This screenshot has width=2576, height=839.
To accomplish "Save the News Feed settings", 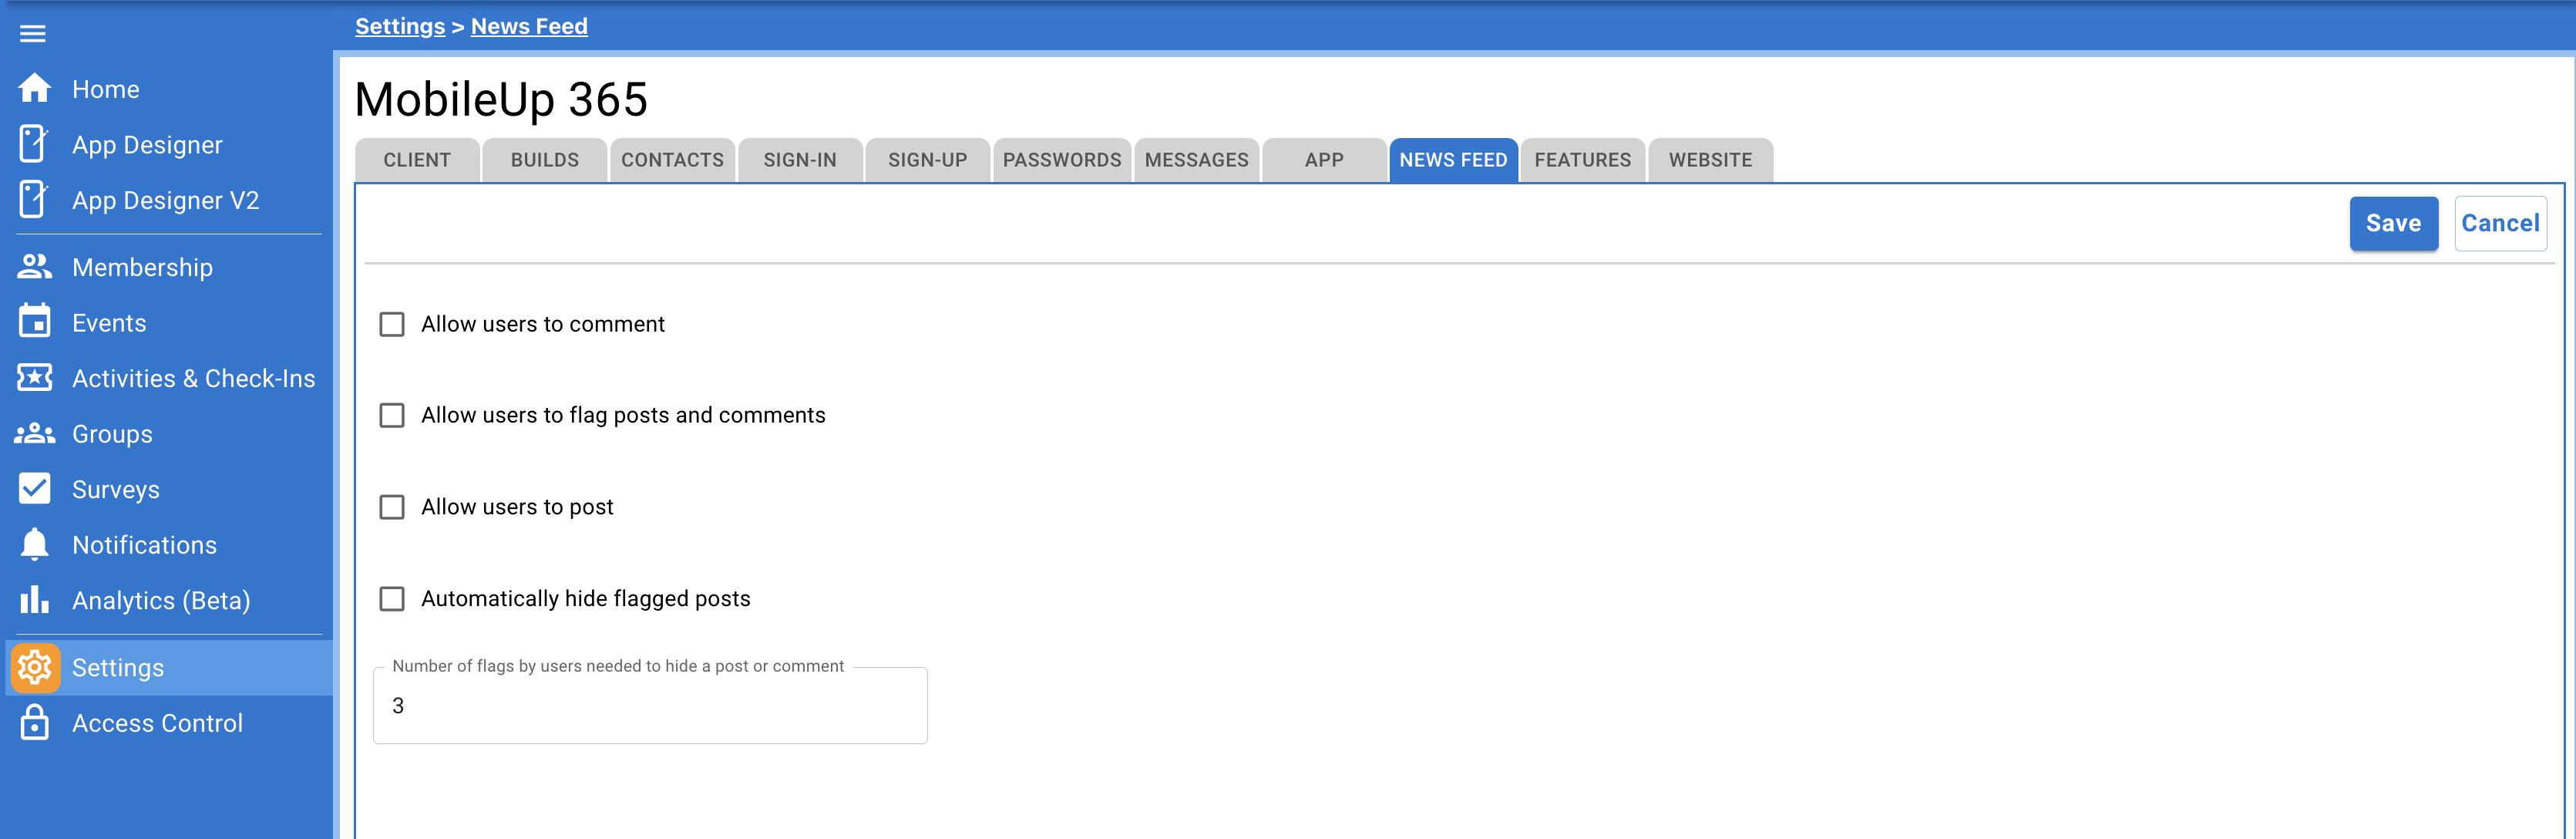I will [x=2393, y=223].
